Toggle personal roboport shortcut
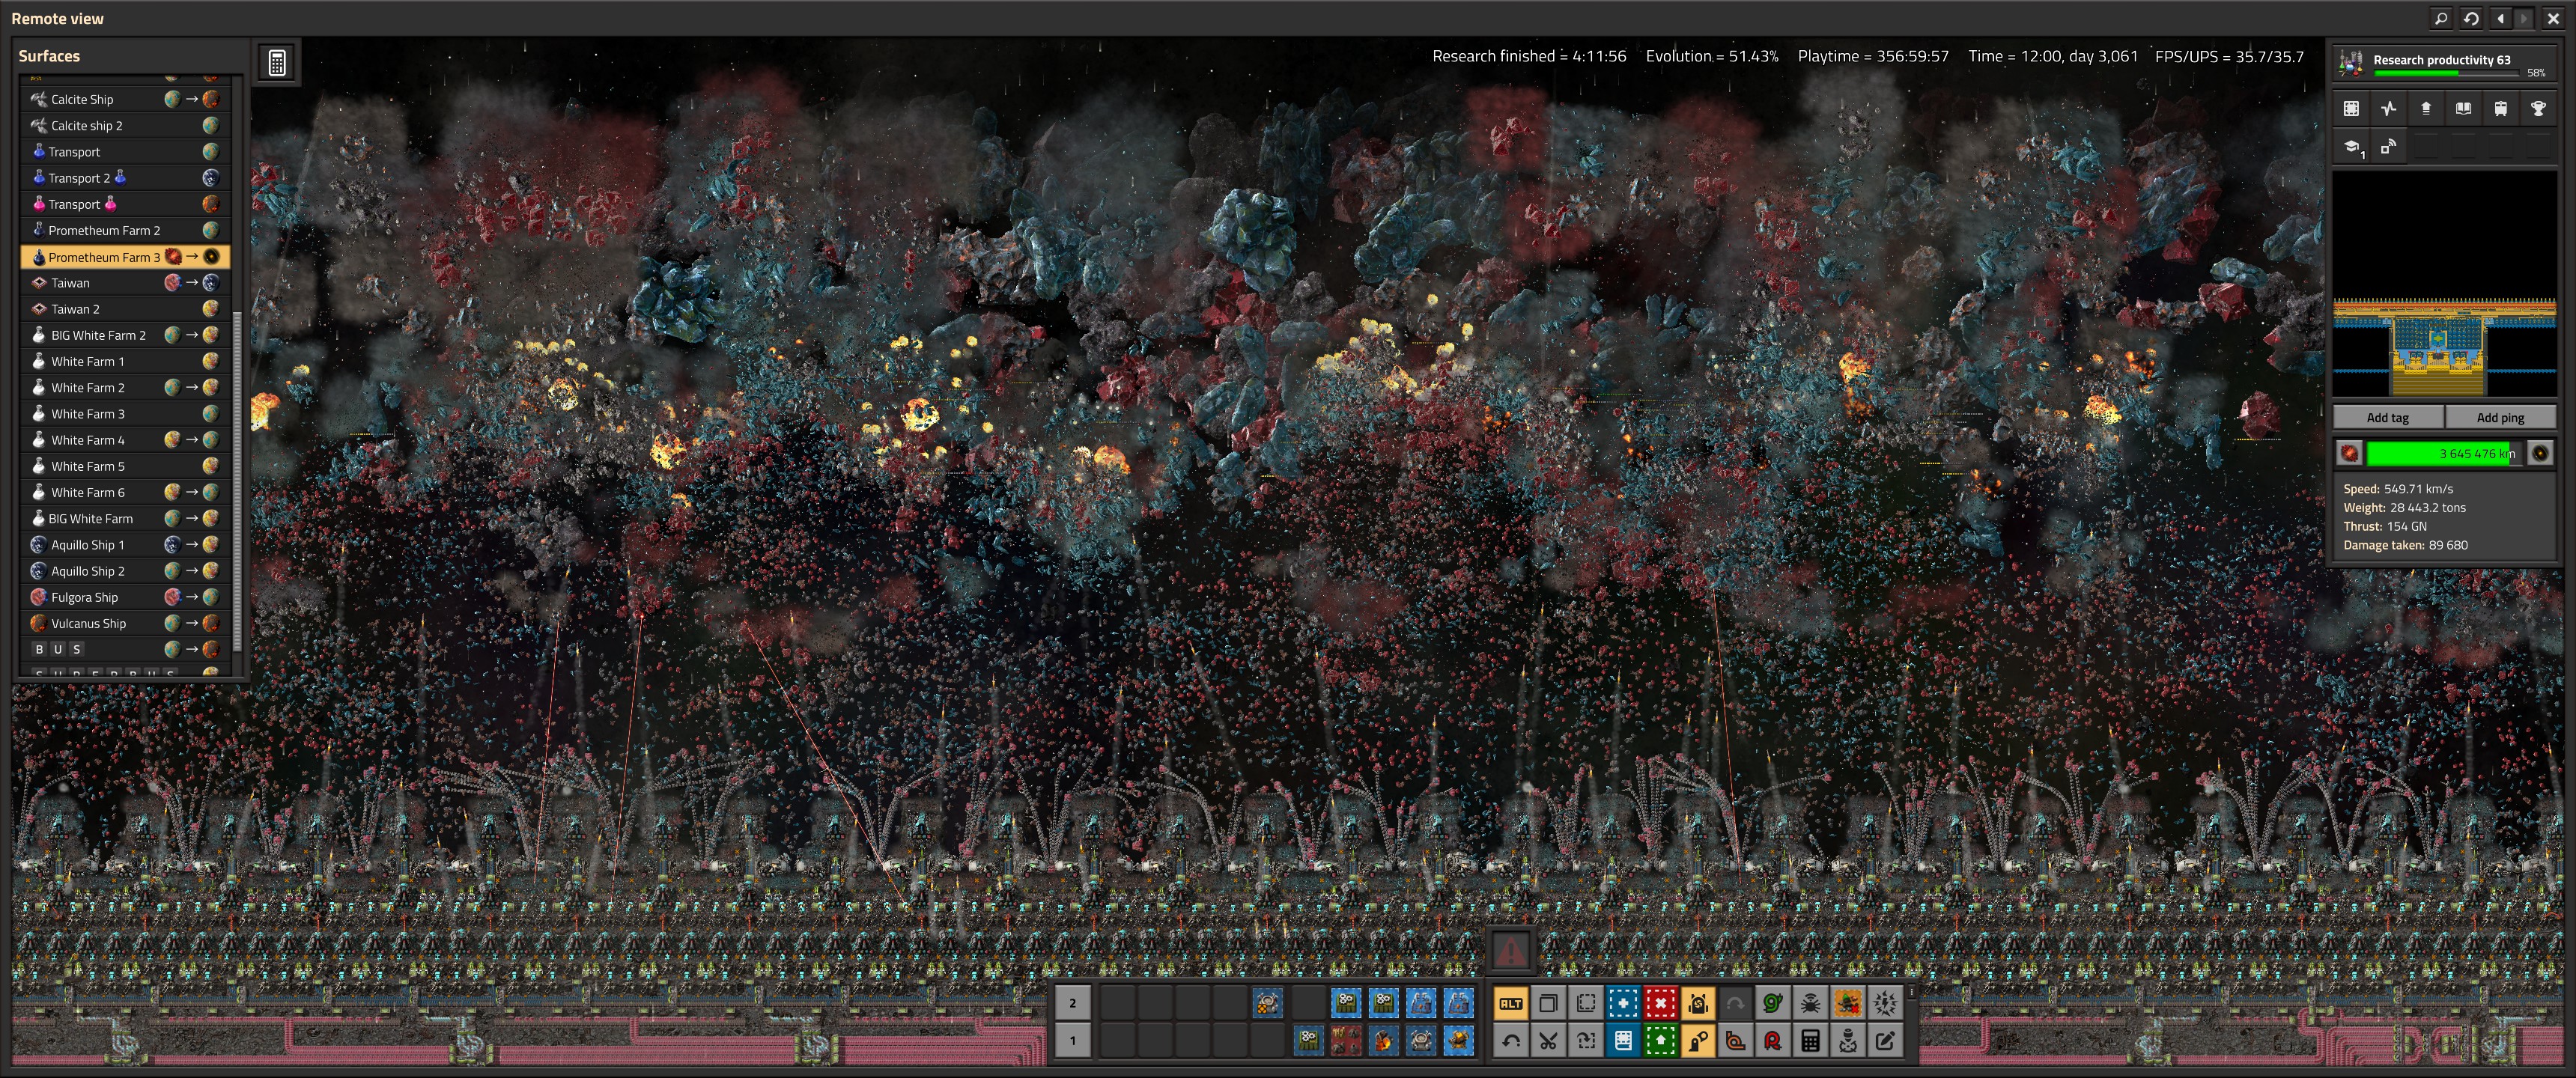The width and height of the screenshot is (2576, 1078). tap(1698, 1003)
